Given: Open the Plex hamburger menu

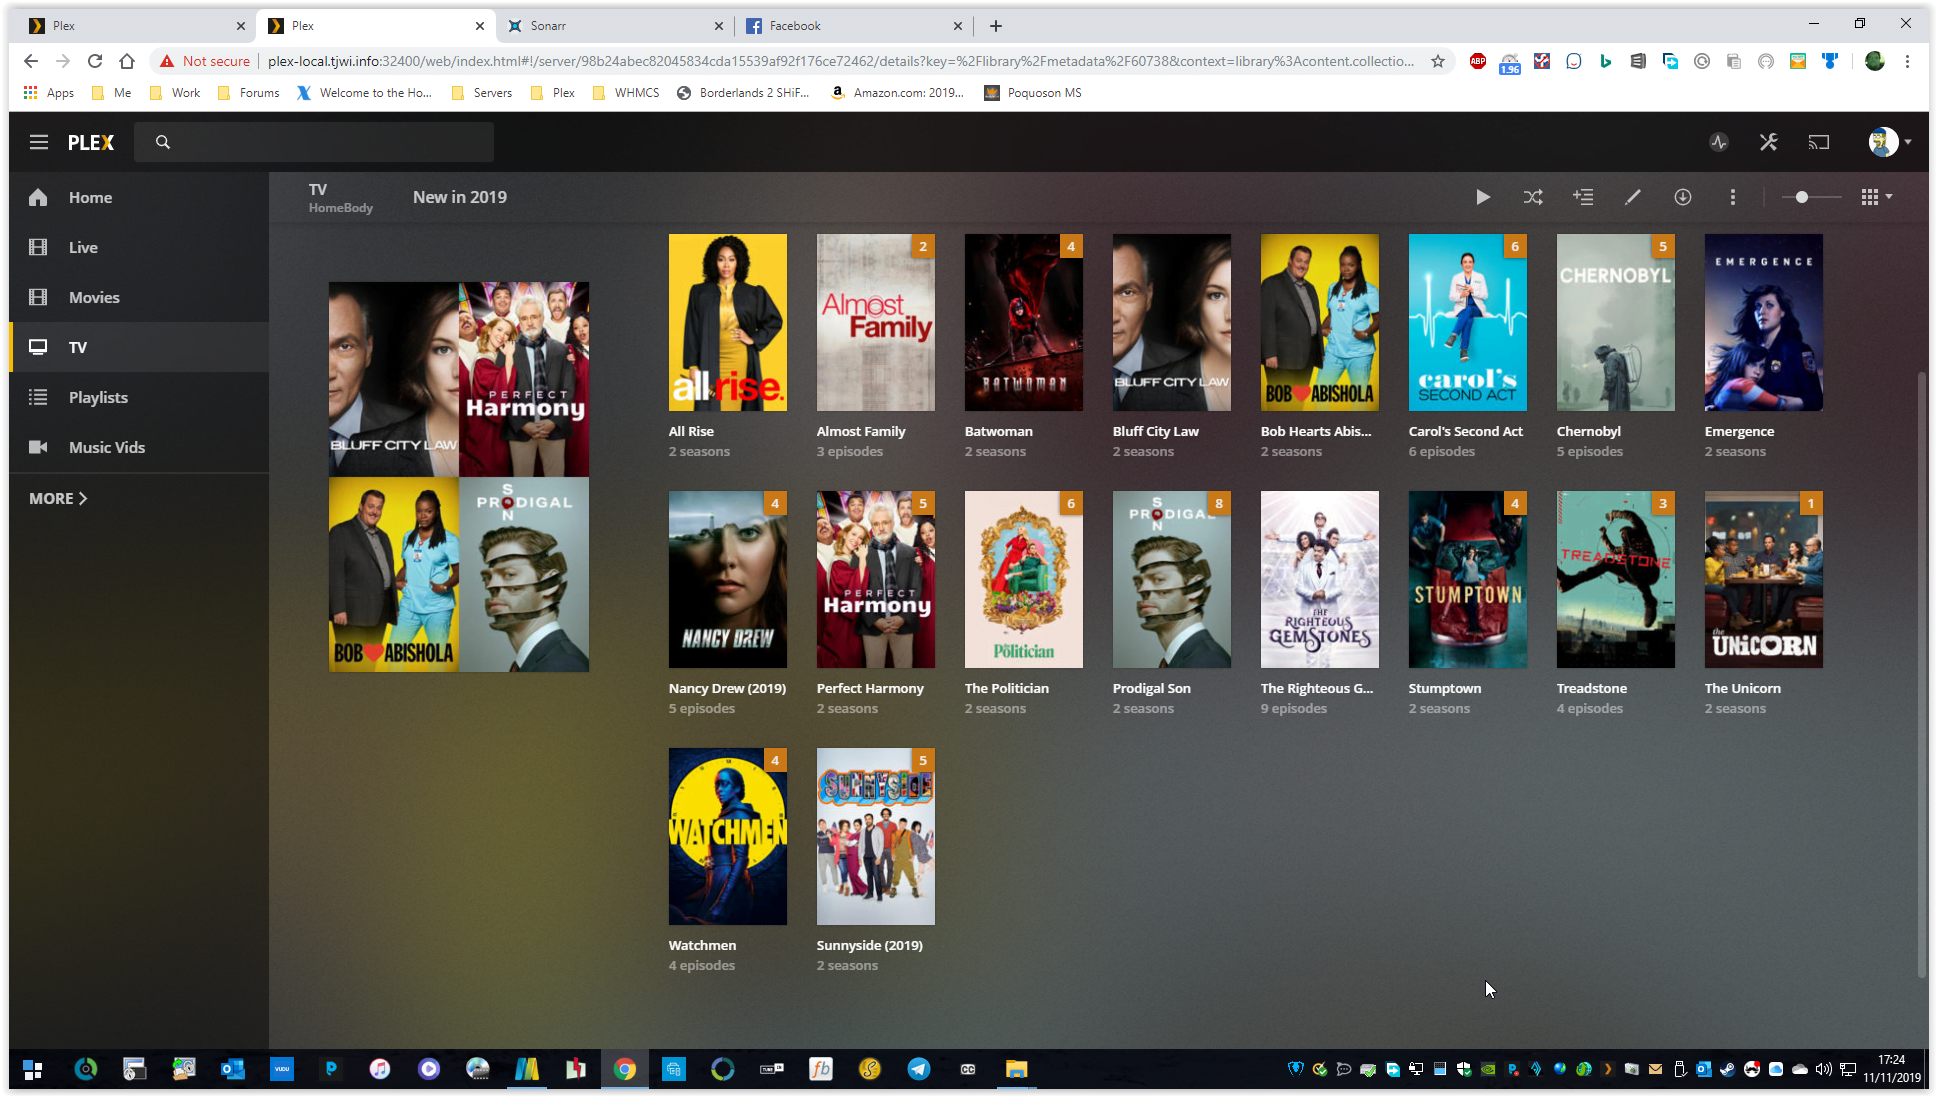Looking at the screenshot, I should [39, 142].
